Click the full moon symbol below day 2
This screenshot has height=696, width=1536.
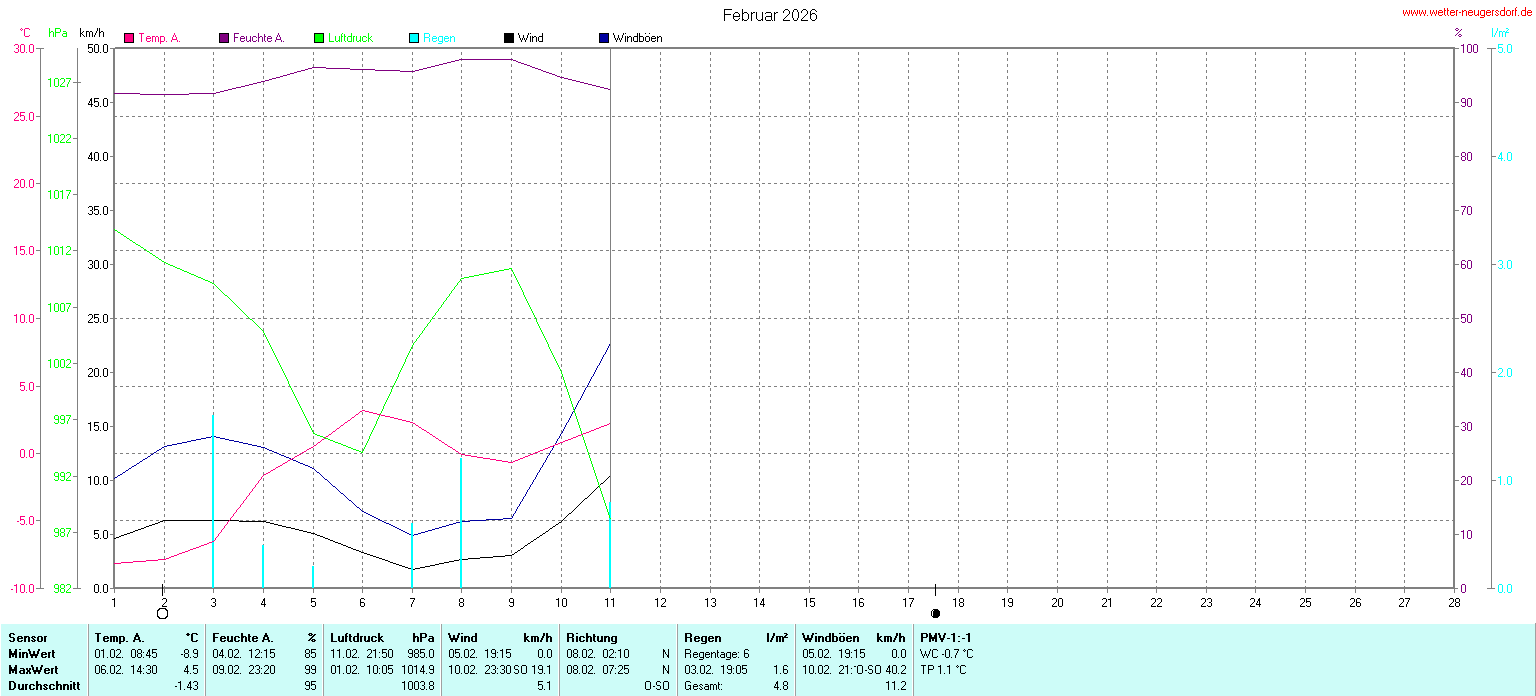tap(163, 613)
